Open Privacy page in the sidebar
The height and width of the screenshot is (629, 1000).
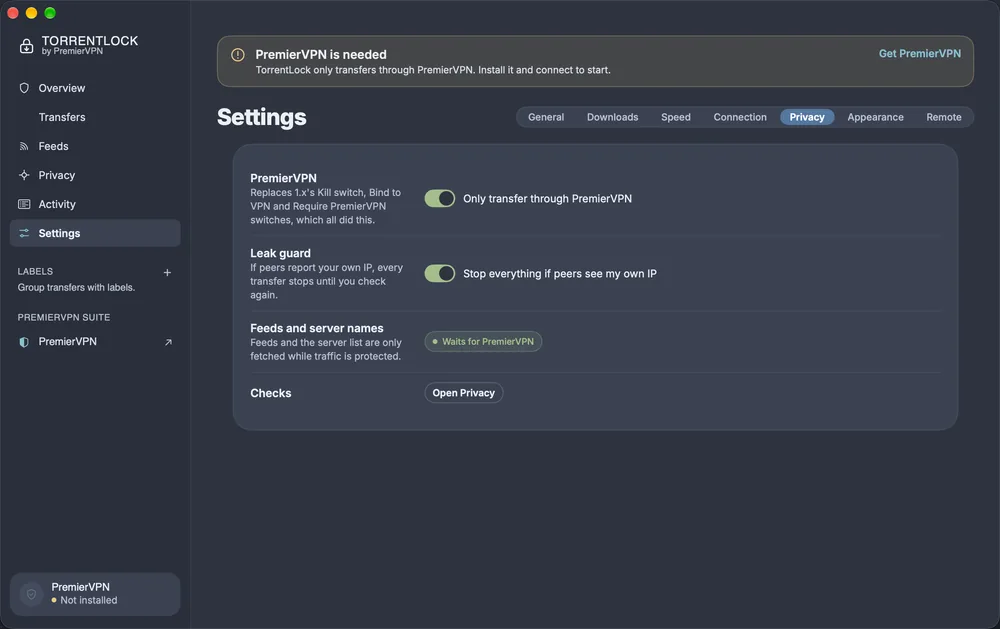(95, 175)
